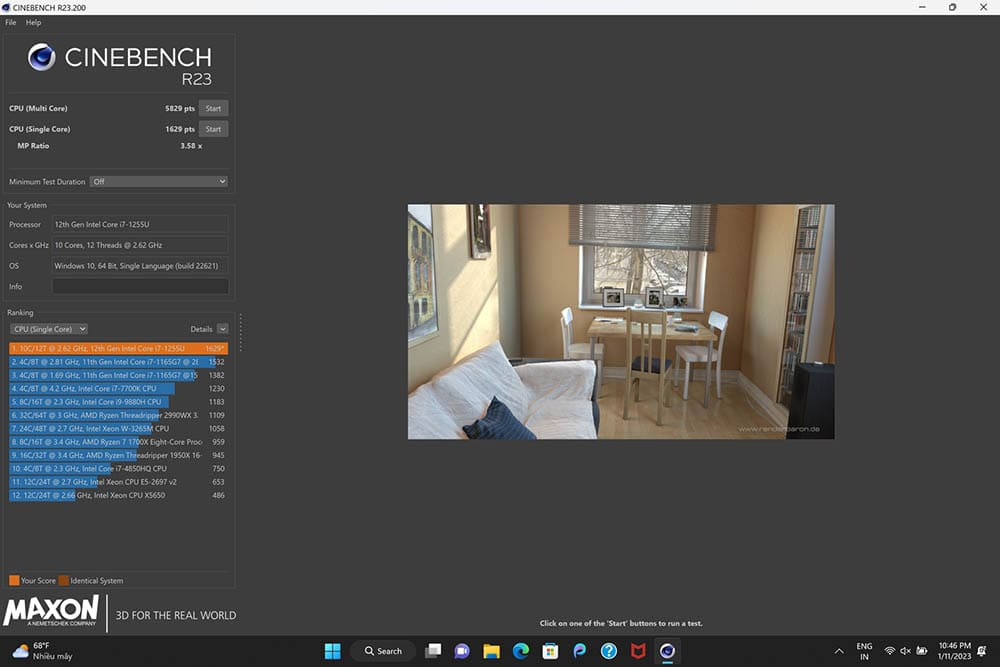This screenshot has width=1000, height=667.
Task: Open Cinebench from the taskbar
Action: tap(667, 651)
